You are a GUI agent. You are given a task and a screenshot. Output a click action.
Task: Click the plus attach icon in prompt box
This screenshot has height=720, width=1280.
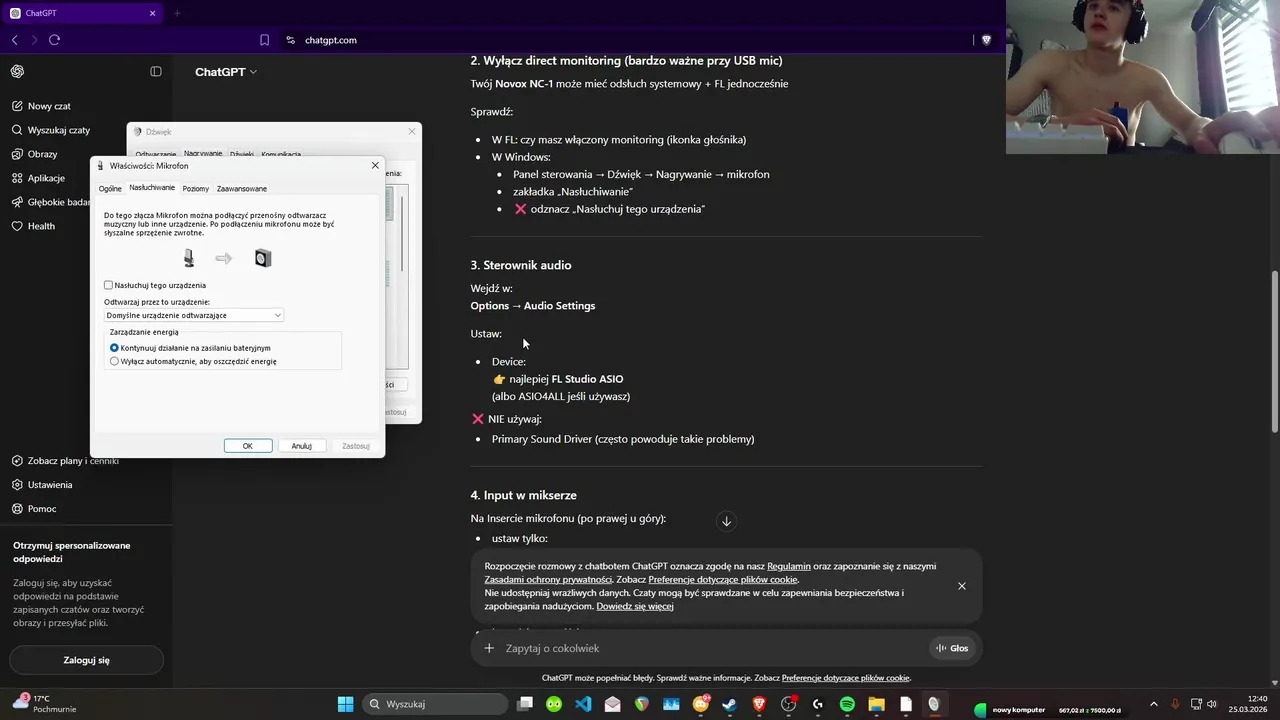489,648
